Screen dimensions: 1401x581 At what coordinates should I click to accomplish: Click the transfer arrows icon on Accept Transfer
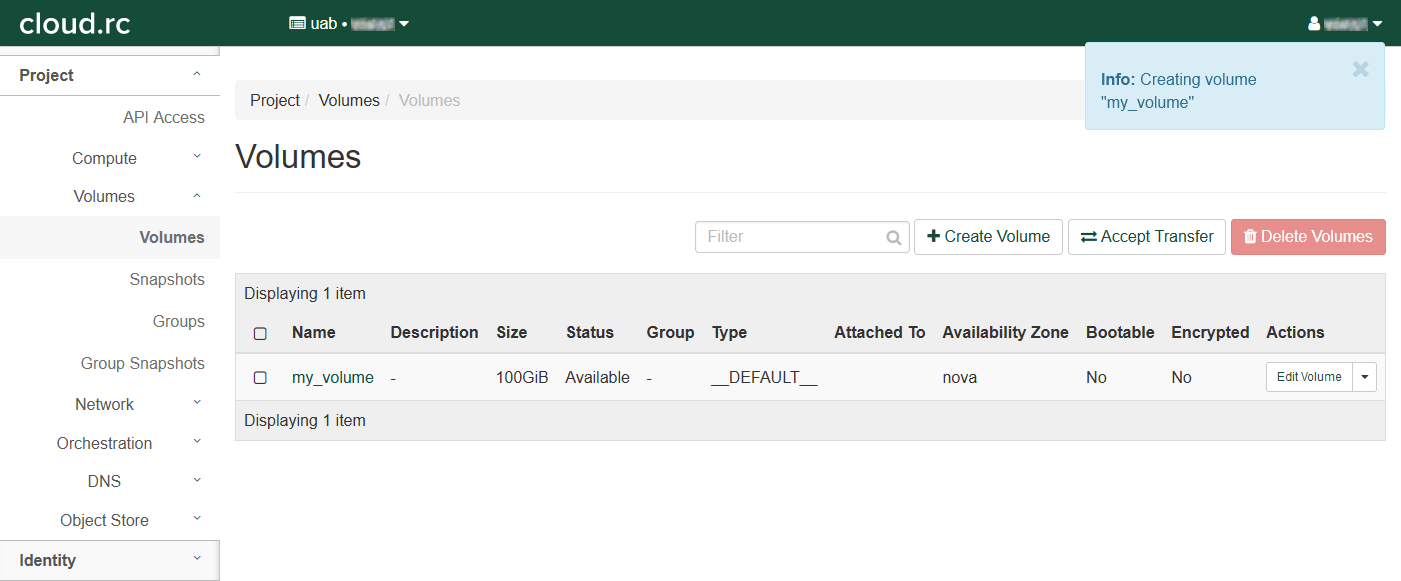[x=1088, y=237]
